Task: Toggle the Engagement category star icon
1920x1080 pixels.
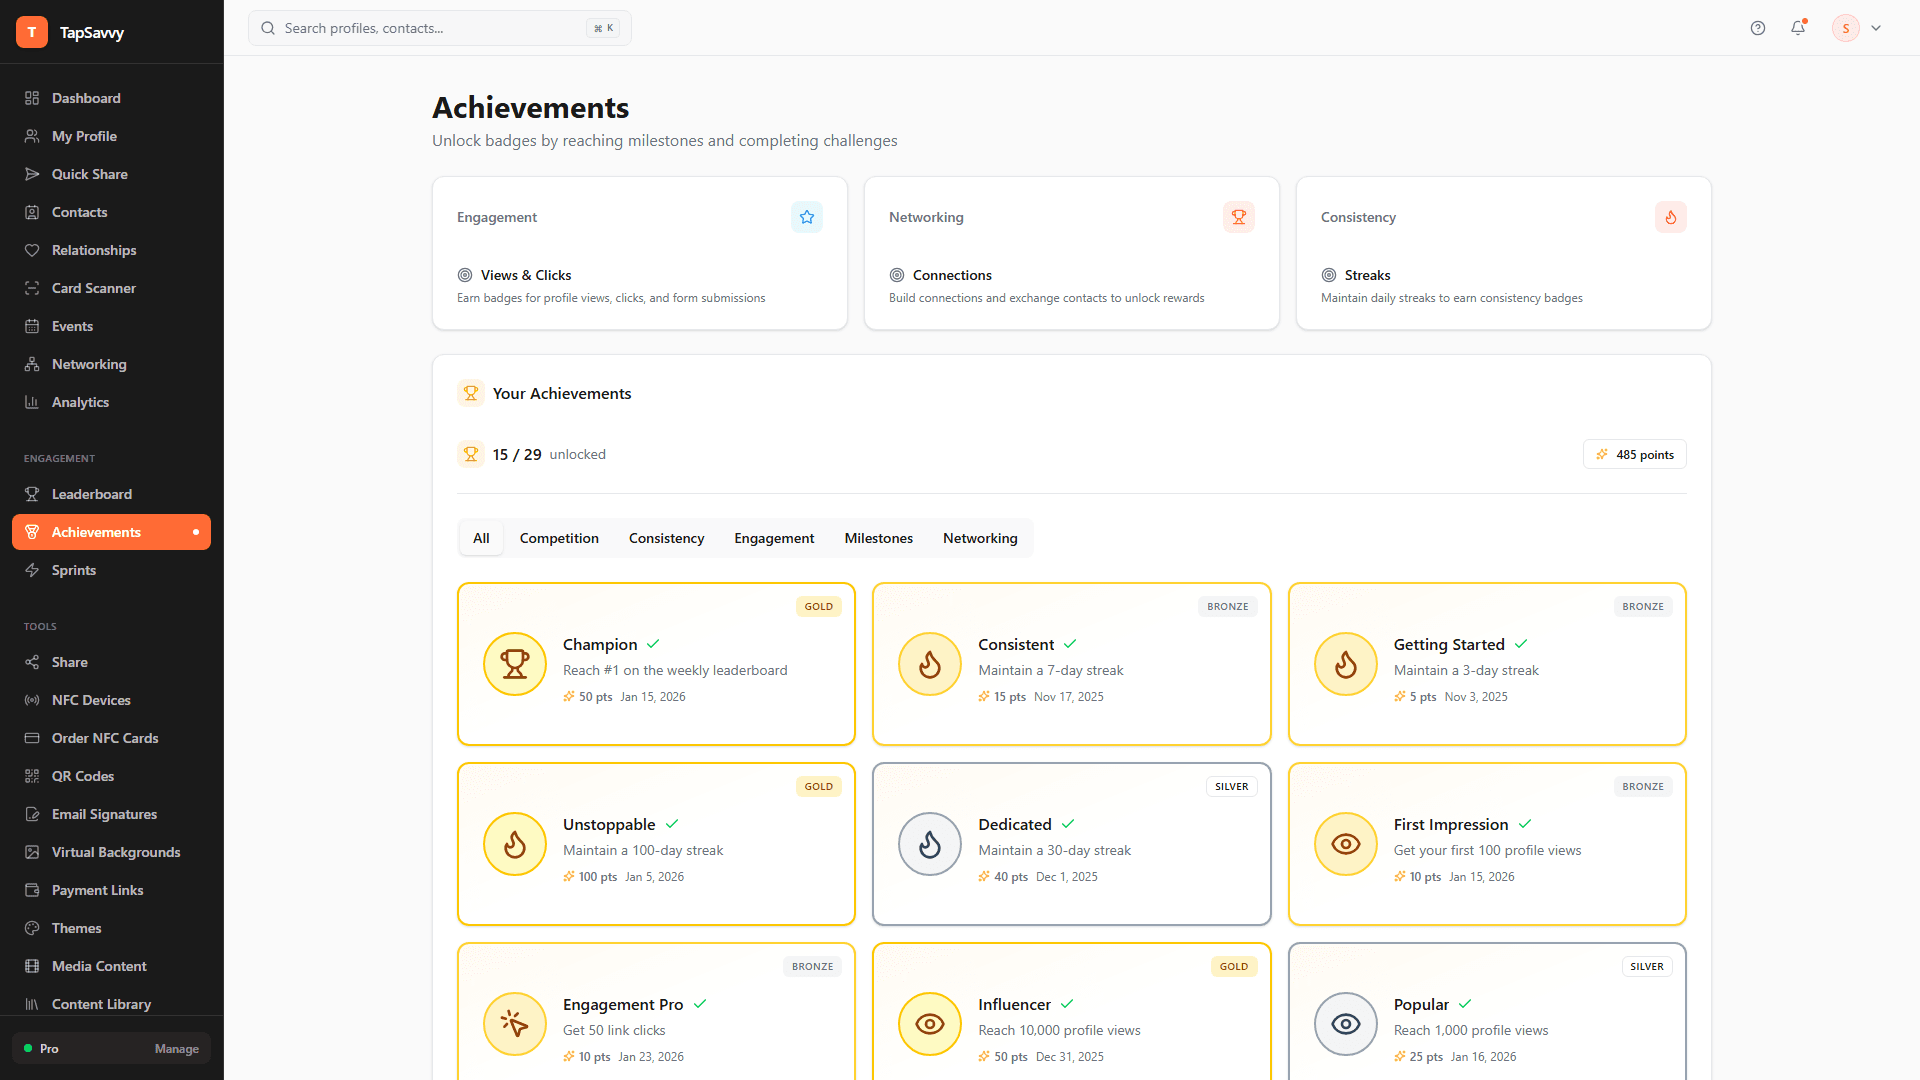Action: tap(806, 217)
